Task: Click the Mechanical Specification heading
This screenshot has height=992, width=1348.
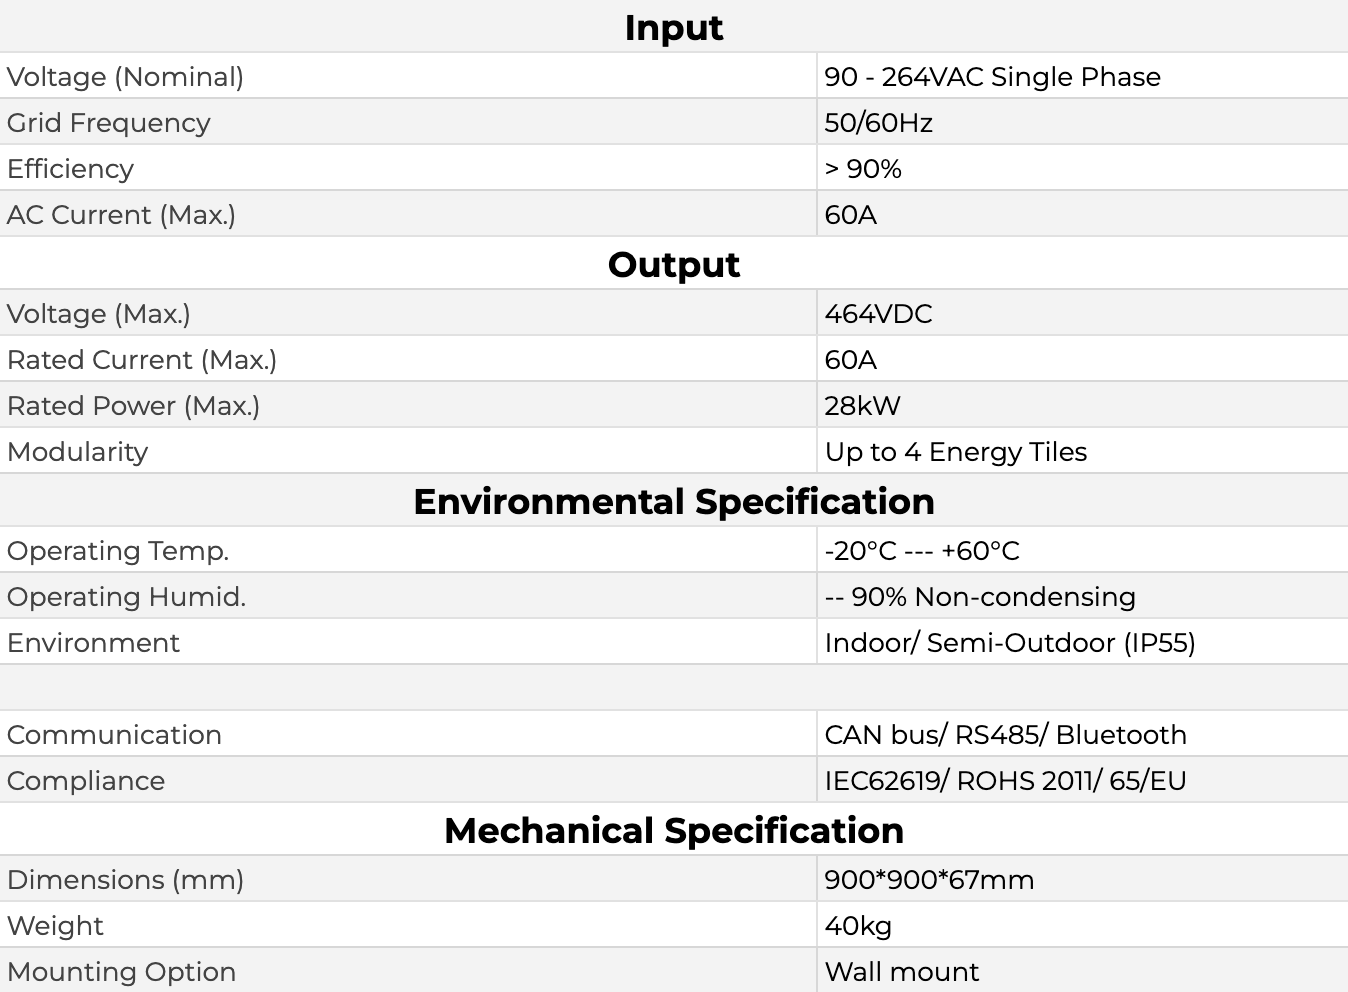Action: pyautogui.click(x=673, y=831)
